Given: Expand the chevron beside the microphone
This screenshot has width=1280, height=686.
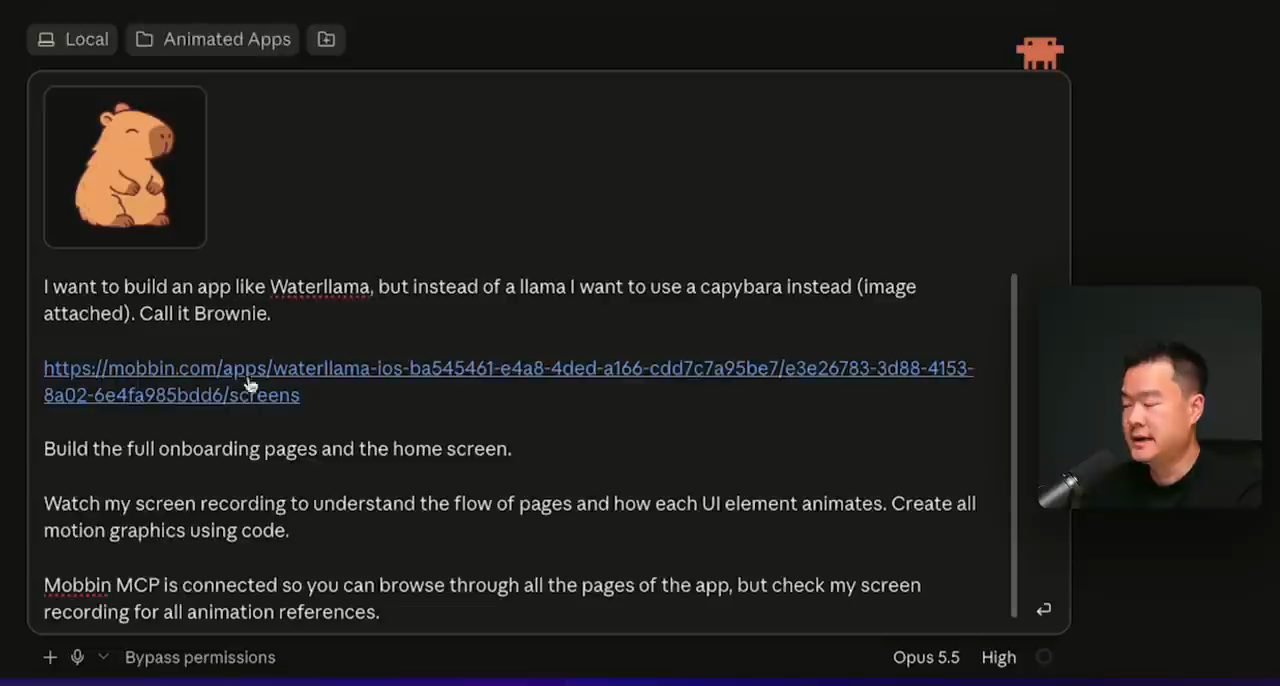Looking at the screenshot, I should [103, 657].
